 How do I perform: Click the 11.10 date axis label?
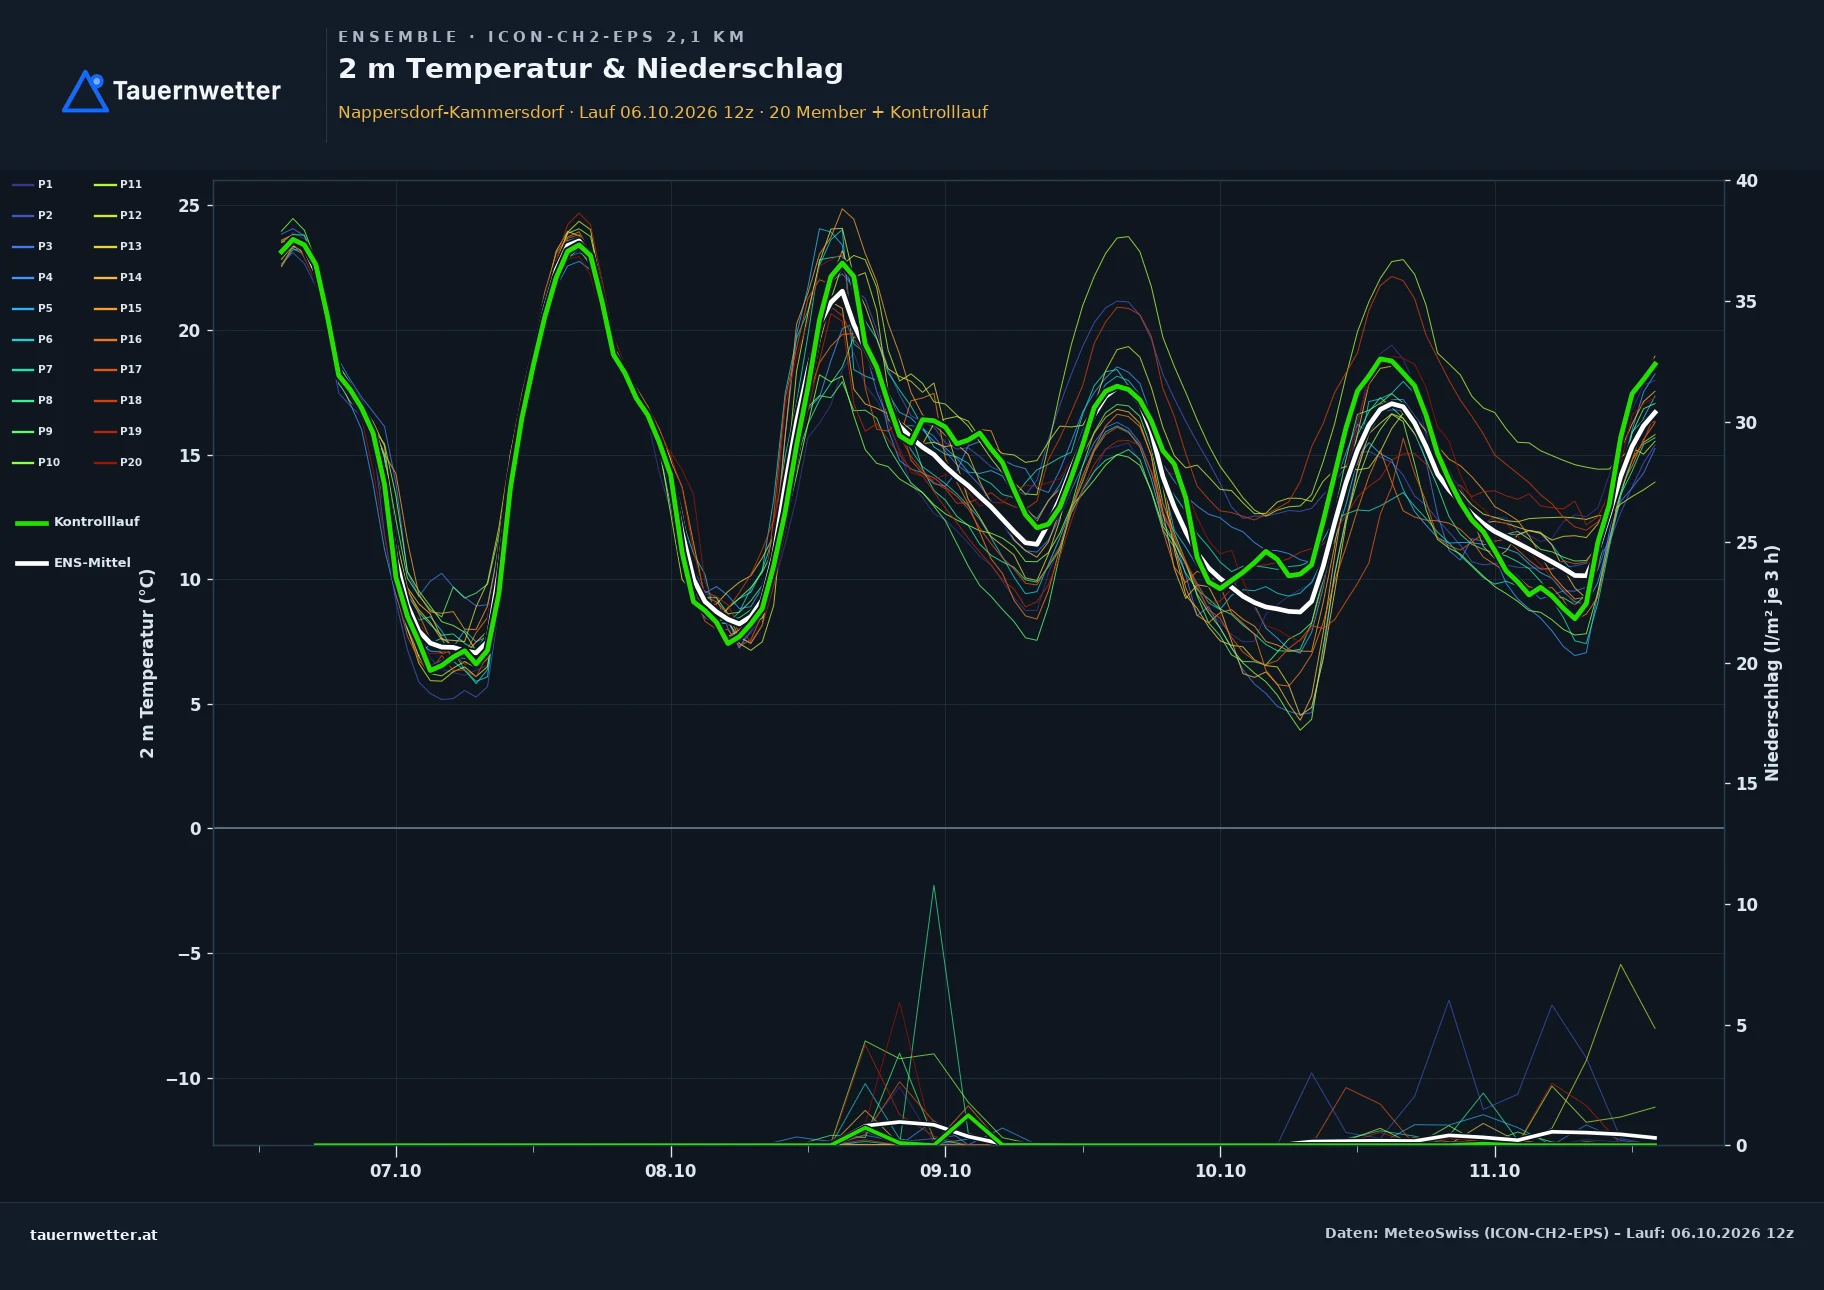(1495, 1171)
